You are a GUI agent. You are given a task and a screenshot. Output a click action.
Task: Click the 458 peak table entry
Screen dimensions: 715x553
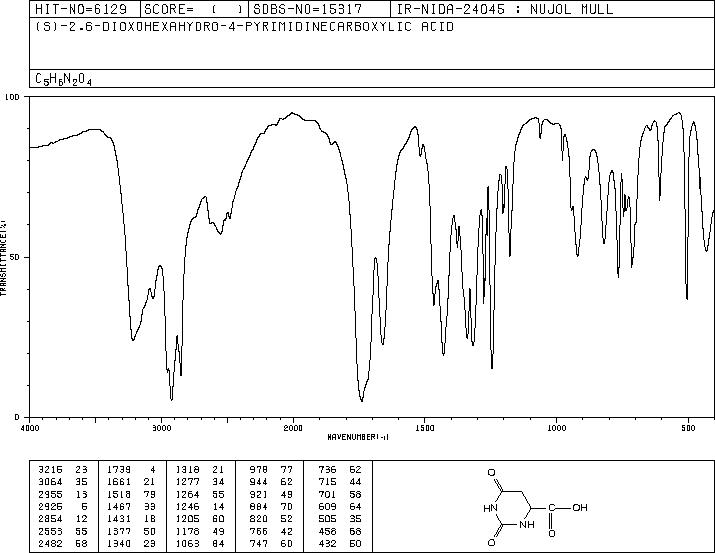327,531
